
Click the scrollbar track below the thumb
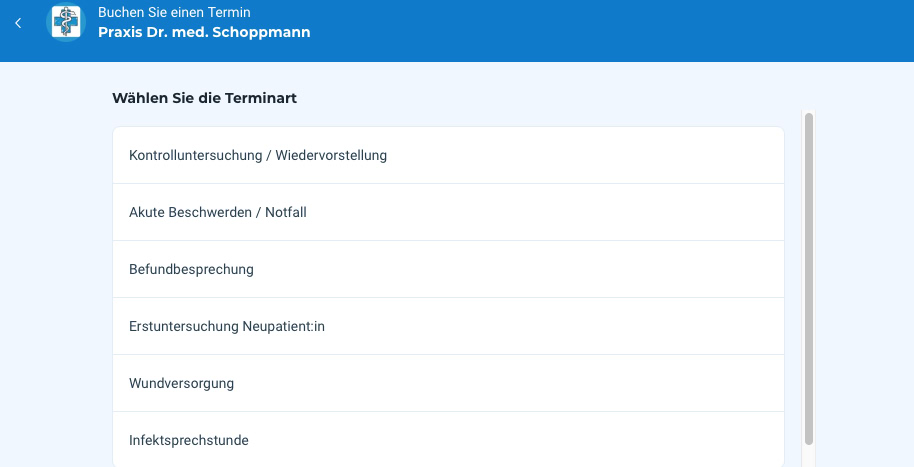click(x=809, y=455)
